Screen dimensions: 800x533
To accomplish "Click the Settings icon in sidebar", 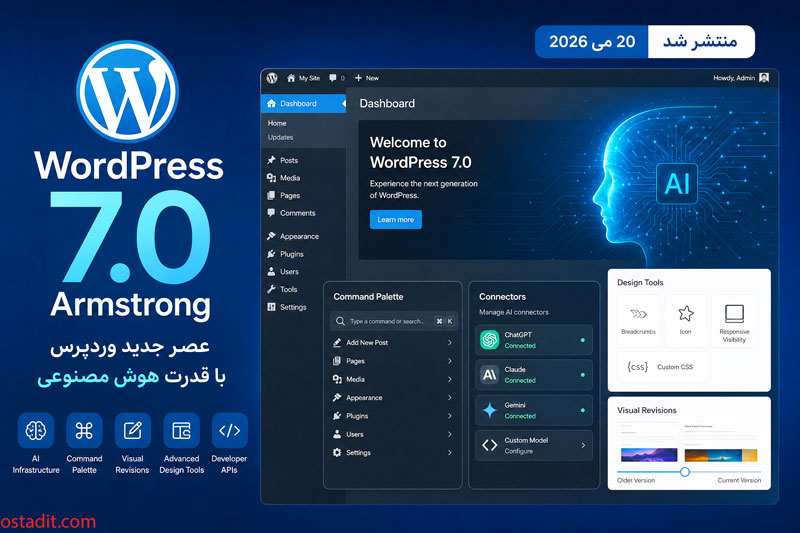I will coord(271,307).
